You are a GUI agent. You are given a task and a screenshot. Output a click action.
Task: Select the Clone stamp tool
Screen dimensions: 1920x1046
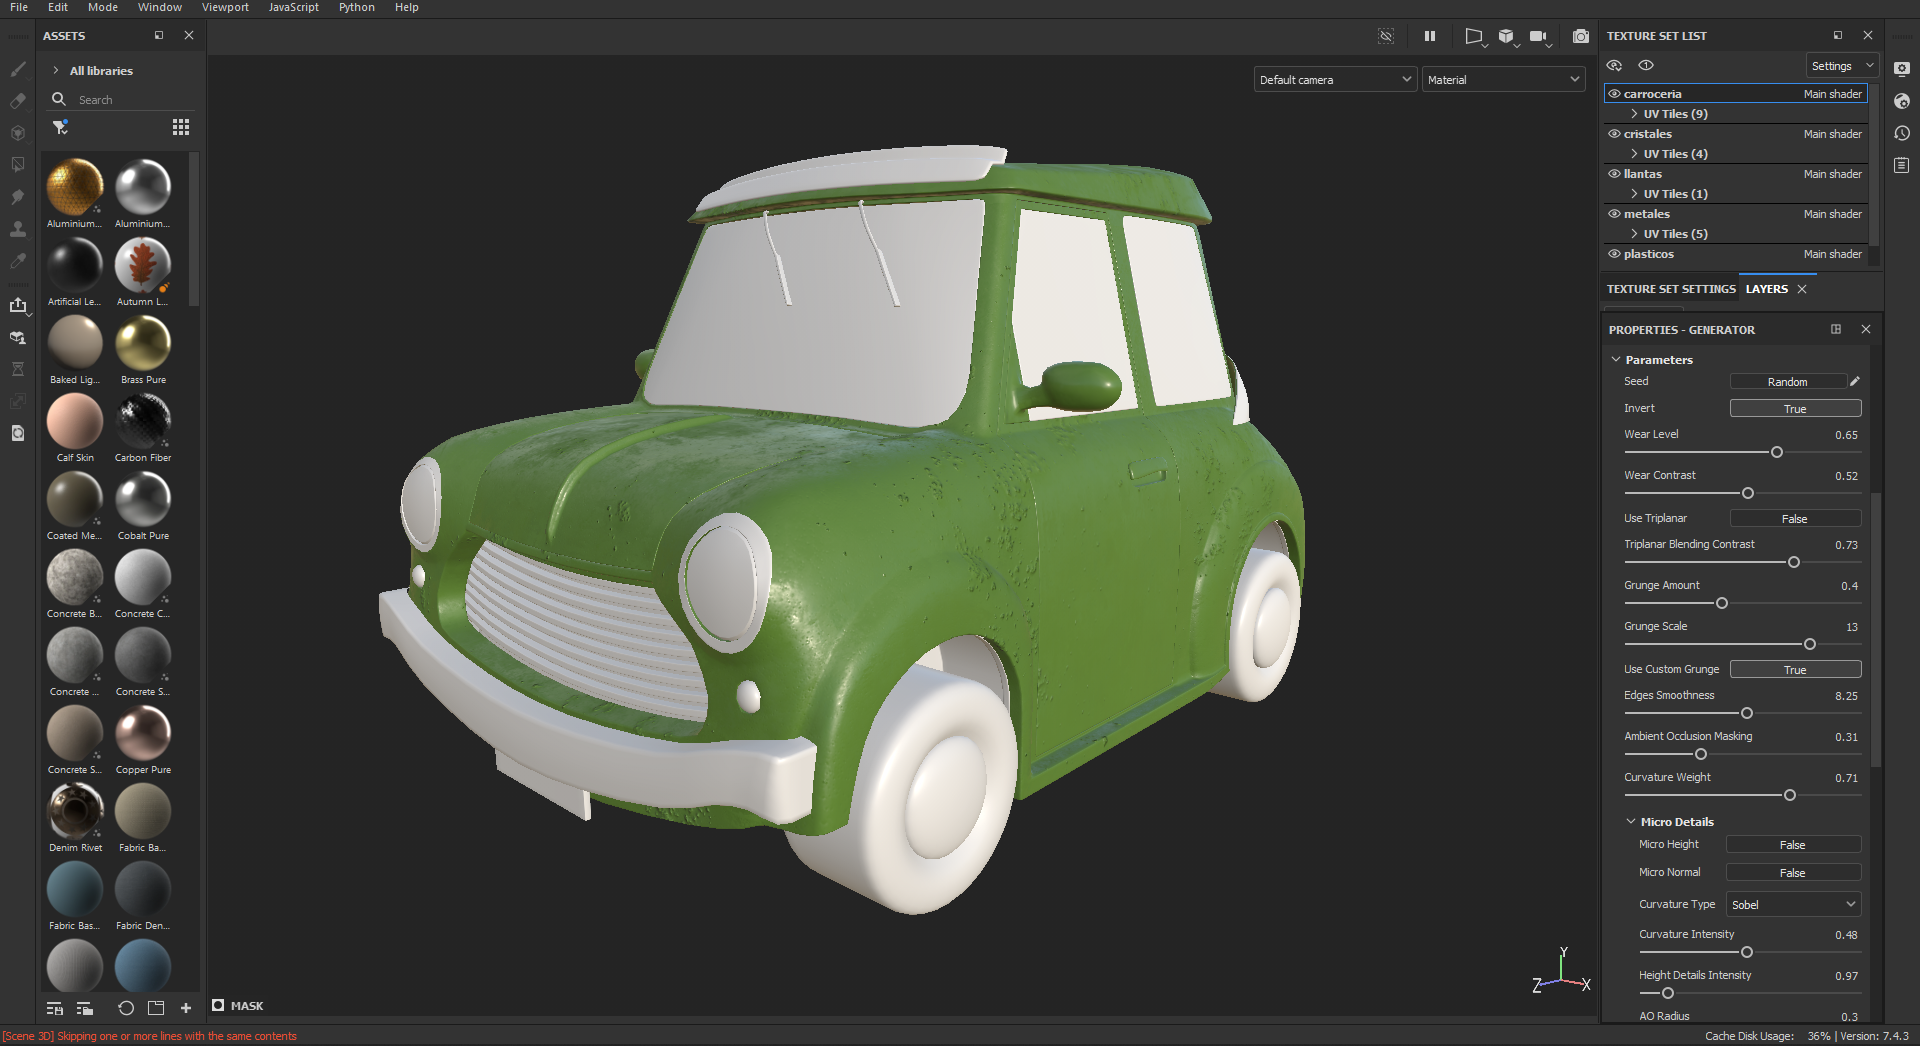(x=18, y=229)
